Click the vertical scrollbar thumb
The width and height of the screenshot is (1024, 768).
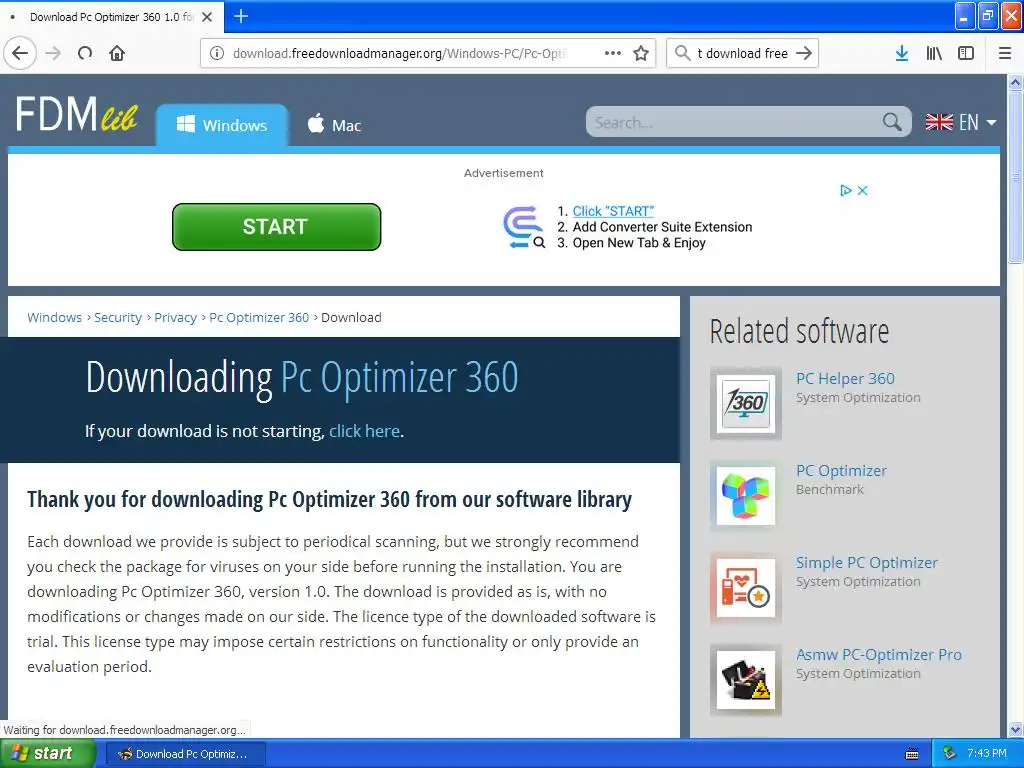(x=1016, y=176)
